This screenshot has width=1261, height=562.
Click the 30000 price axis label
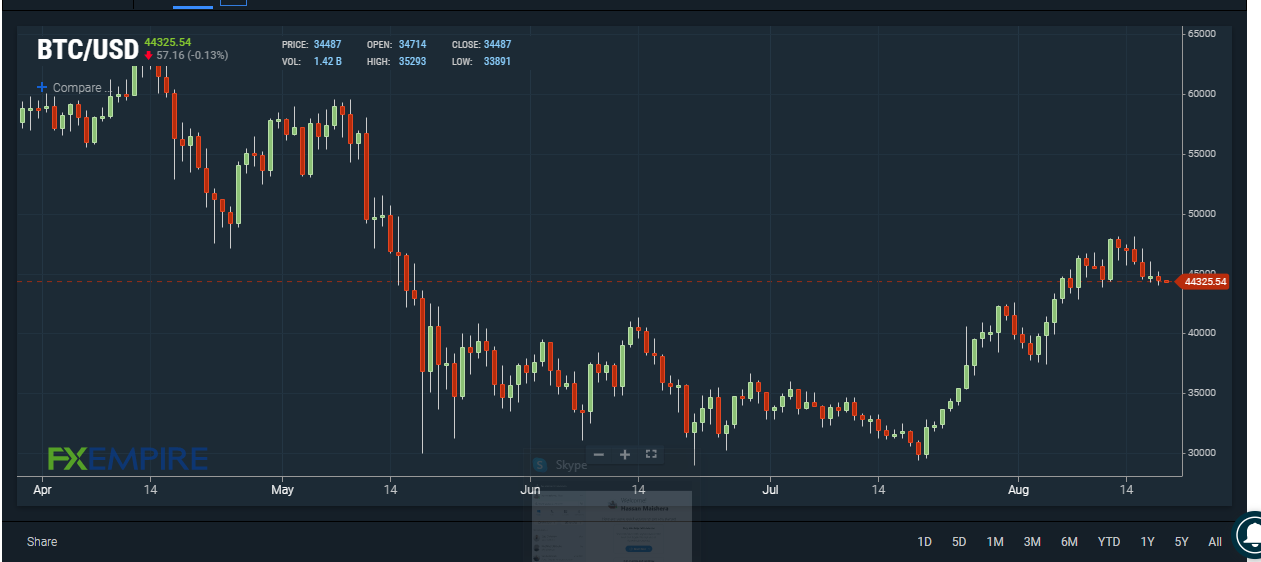(1201, 453)
